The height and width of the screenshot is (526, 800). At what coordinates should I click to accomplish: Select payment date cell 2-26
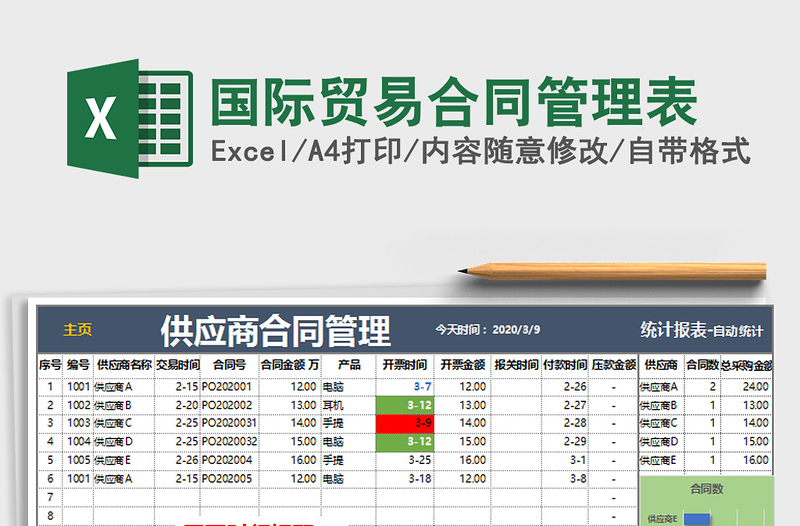pos(565,387)
